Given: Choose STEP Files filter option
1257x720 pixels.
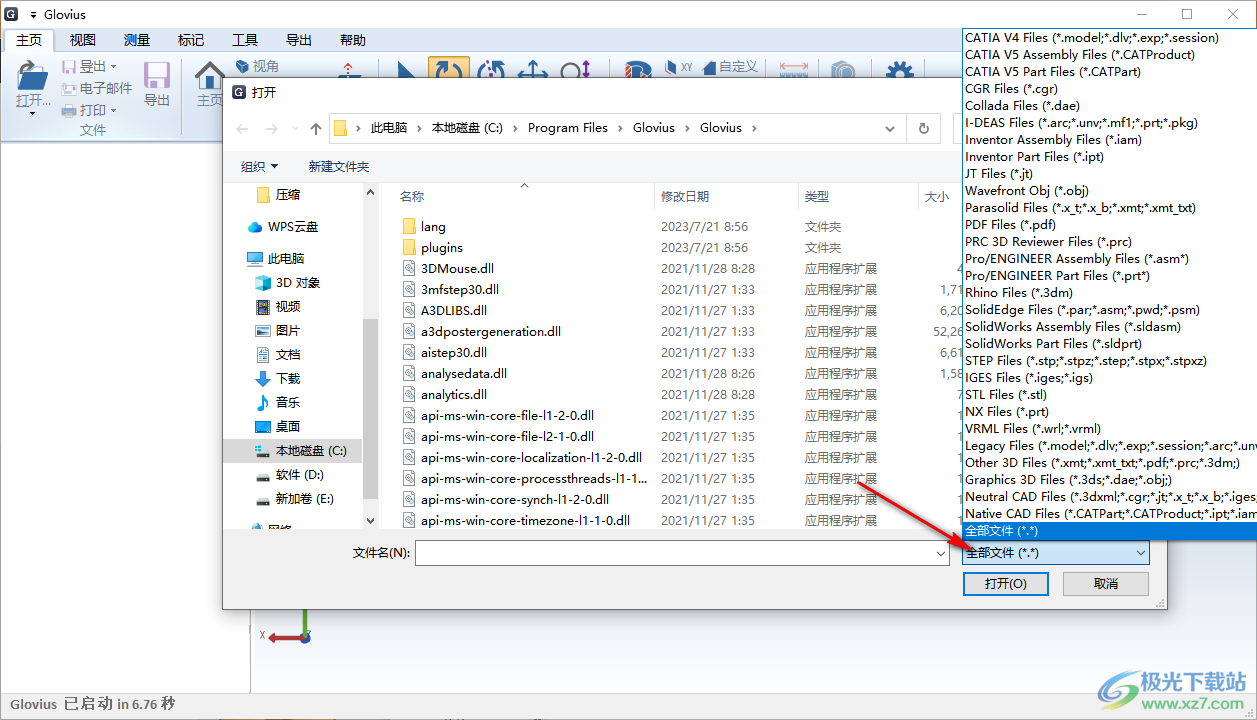Looking at the screenshot, I should pos(1108,360).
